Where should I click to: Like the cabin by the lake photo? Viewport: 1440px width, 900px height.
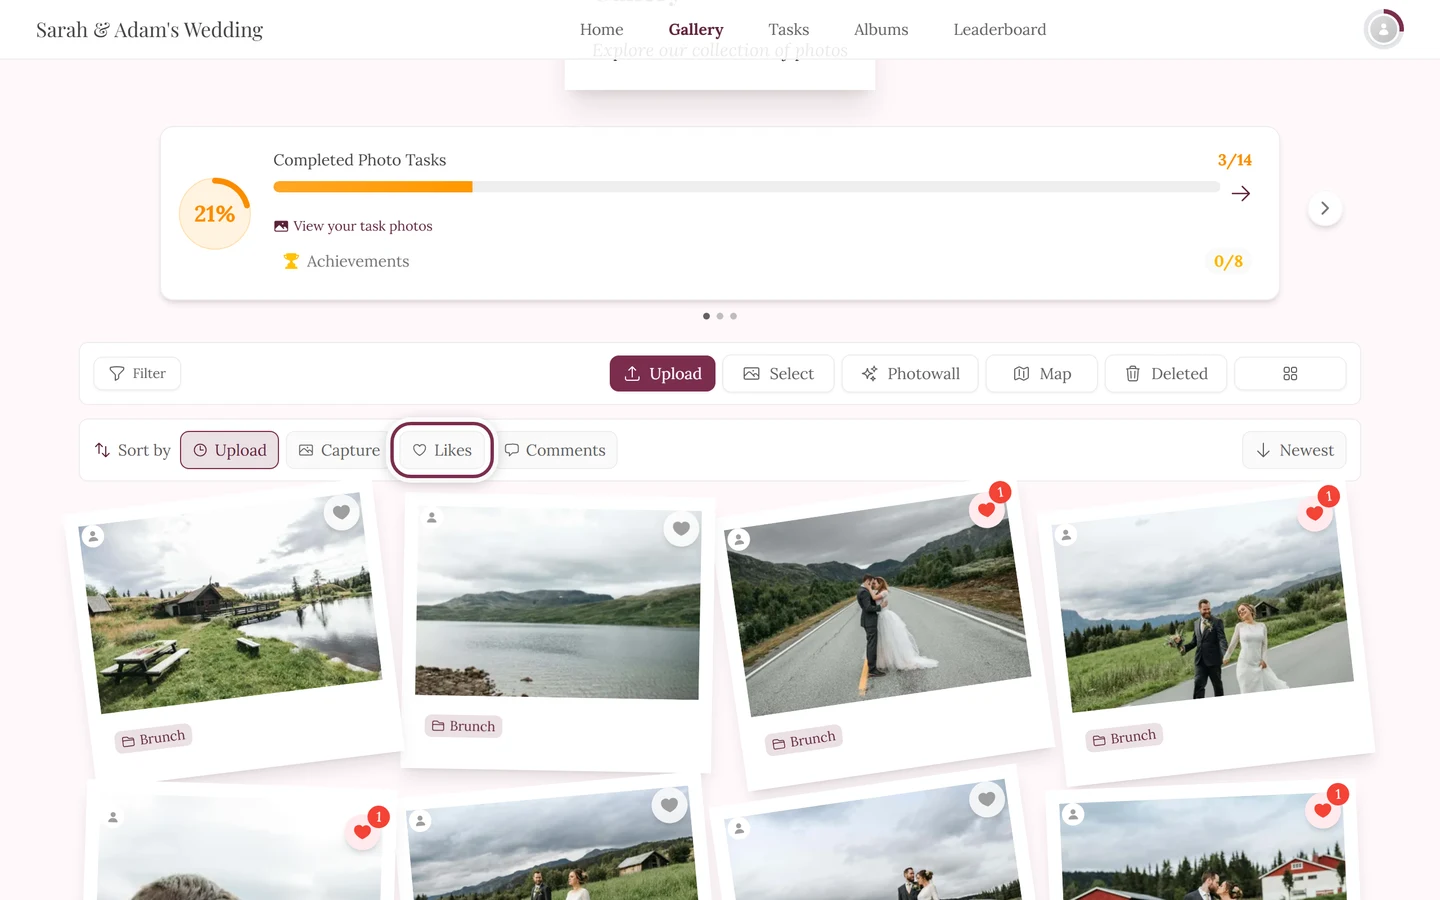[341, 513]
